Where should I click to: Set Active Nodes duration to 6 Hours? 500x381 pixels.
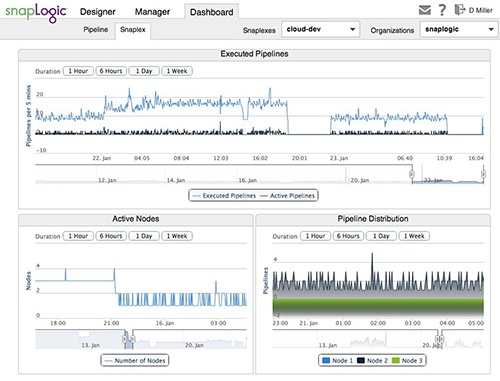point(111,236)
